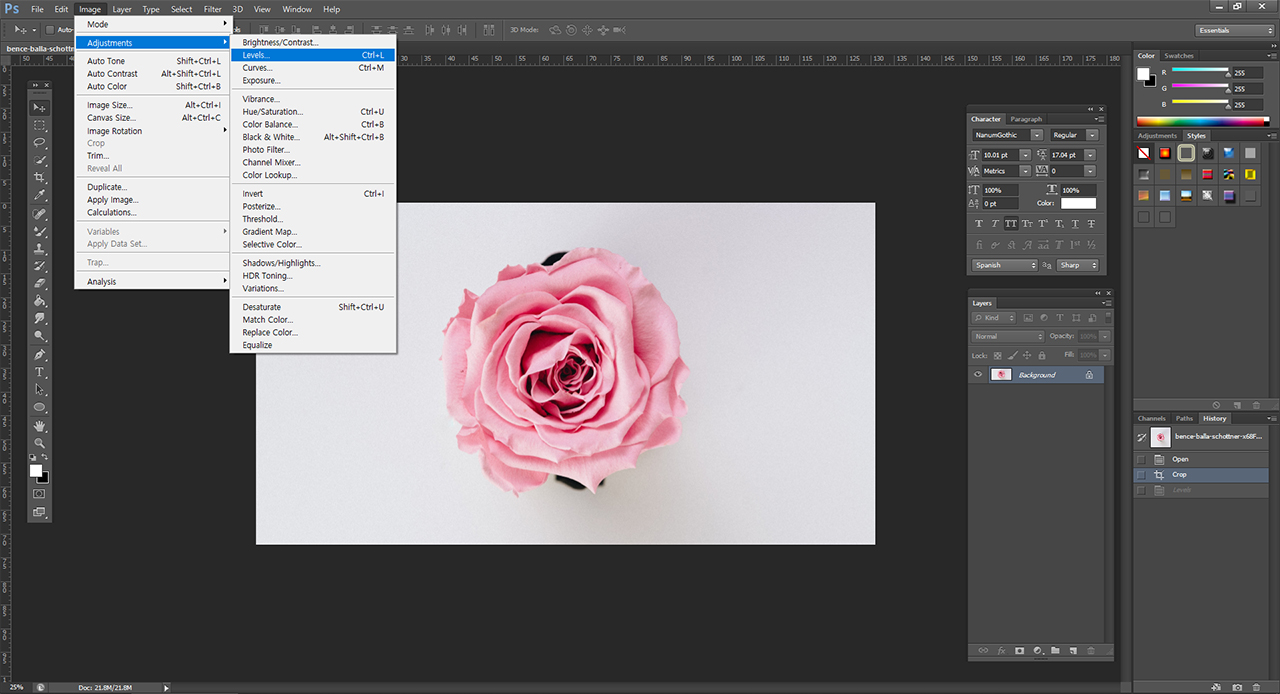The image size is (1280, 694).
Task: Select the Dodge tool
Action: [x=40, y=336]
